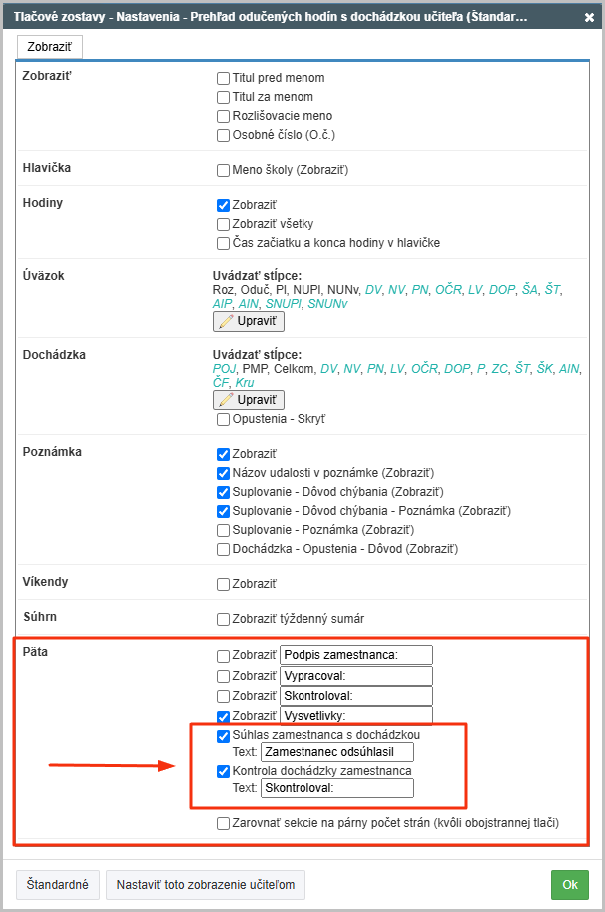Click Nastaviť toto zobrazenie učiteľom button
The image size is (605, 912).
point(205,885)
